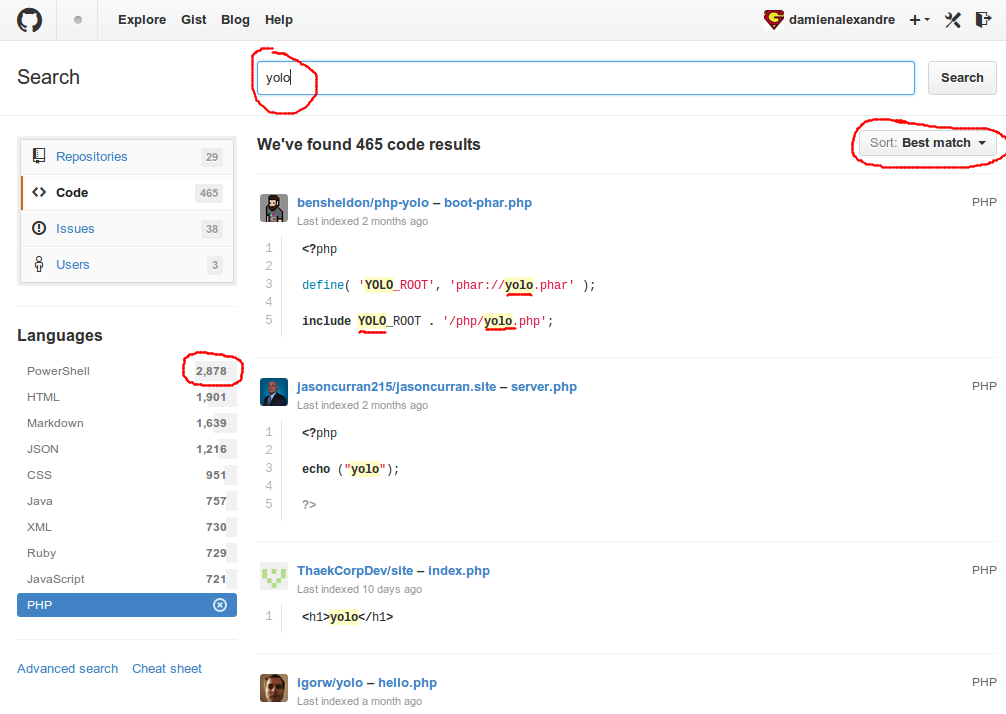Open ThaekCorpDev identicon avatar

coord(274,576)
